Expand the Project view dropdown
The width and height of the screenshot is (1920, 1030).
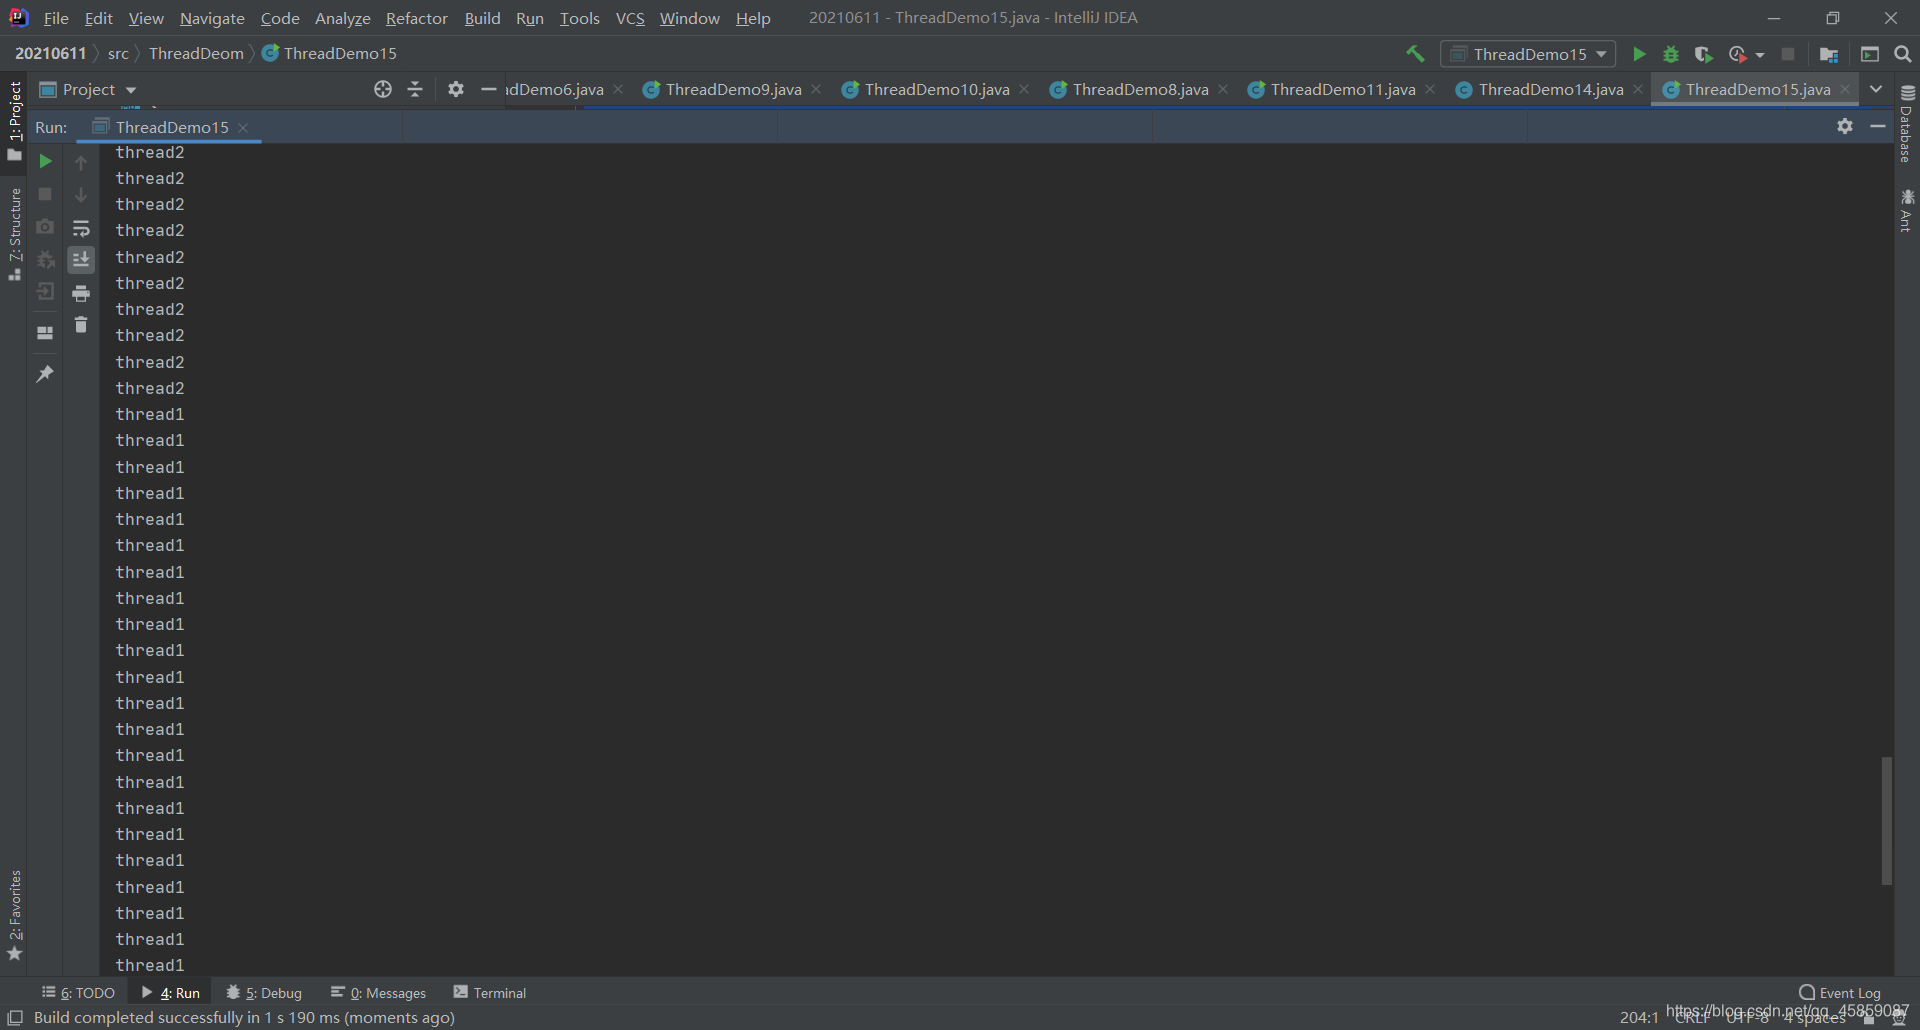pyautogui.click(x=131, y=90)
